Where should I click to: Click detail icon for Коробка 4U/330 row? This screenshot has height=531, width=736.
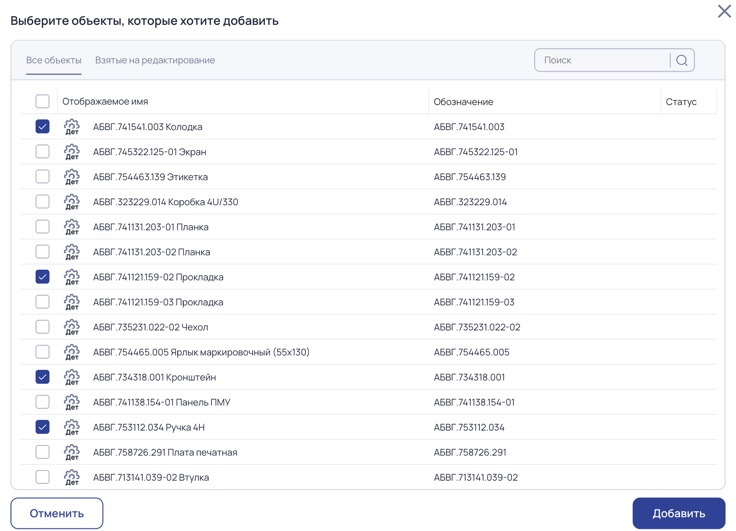[x=72, y=202]
